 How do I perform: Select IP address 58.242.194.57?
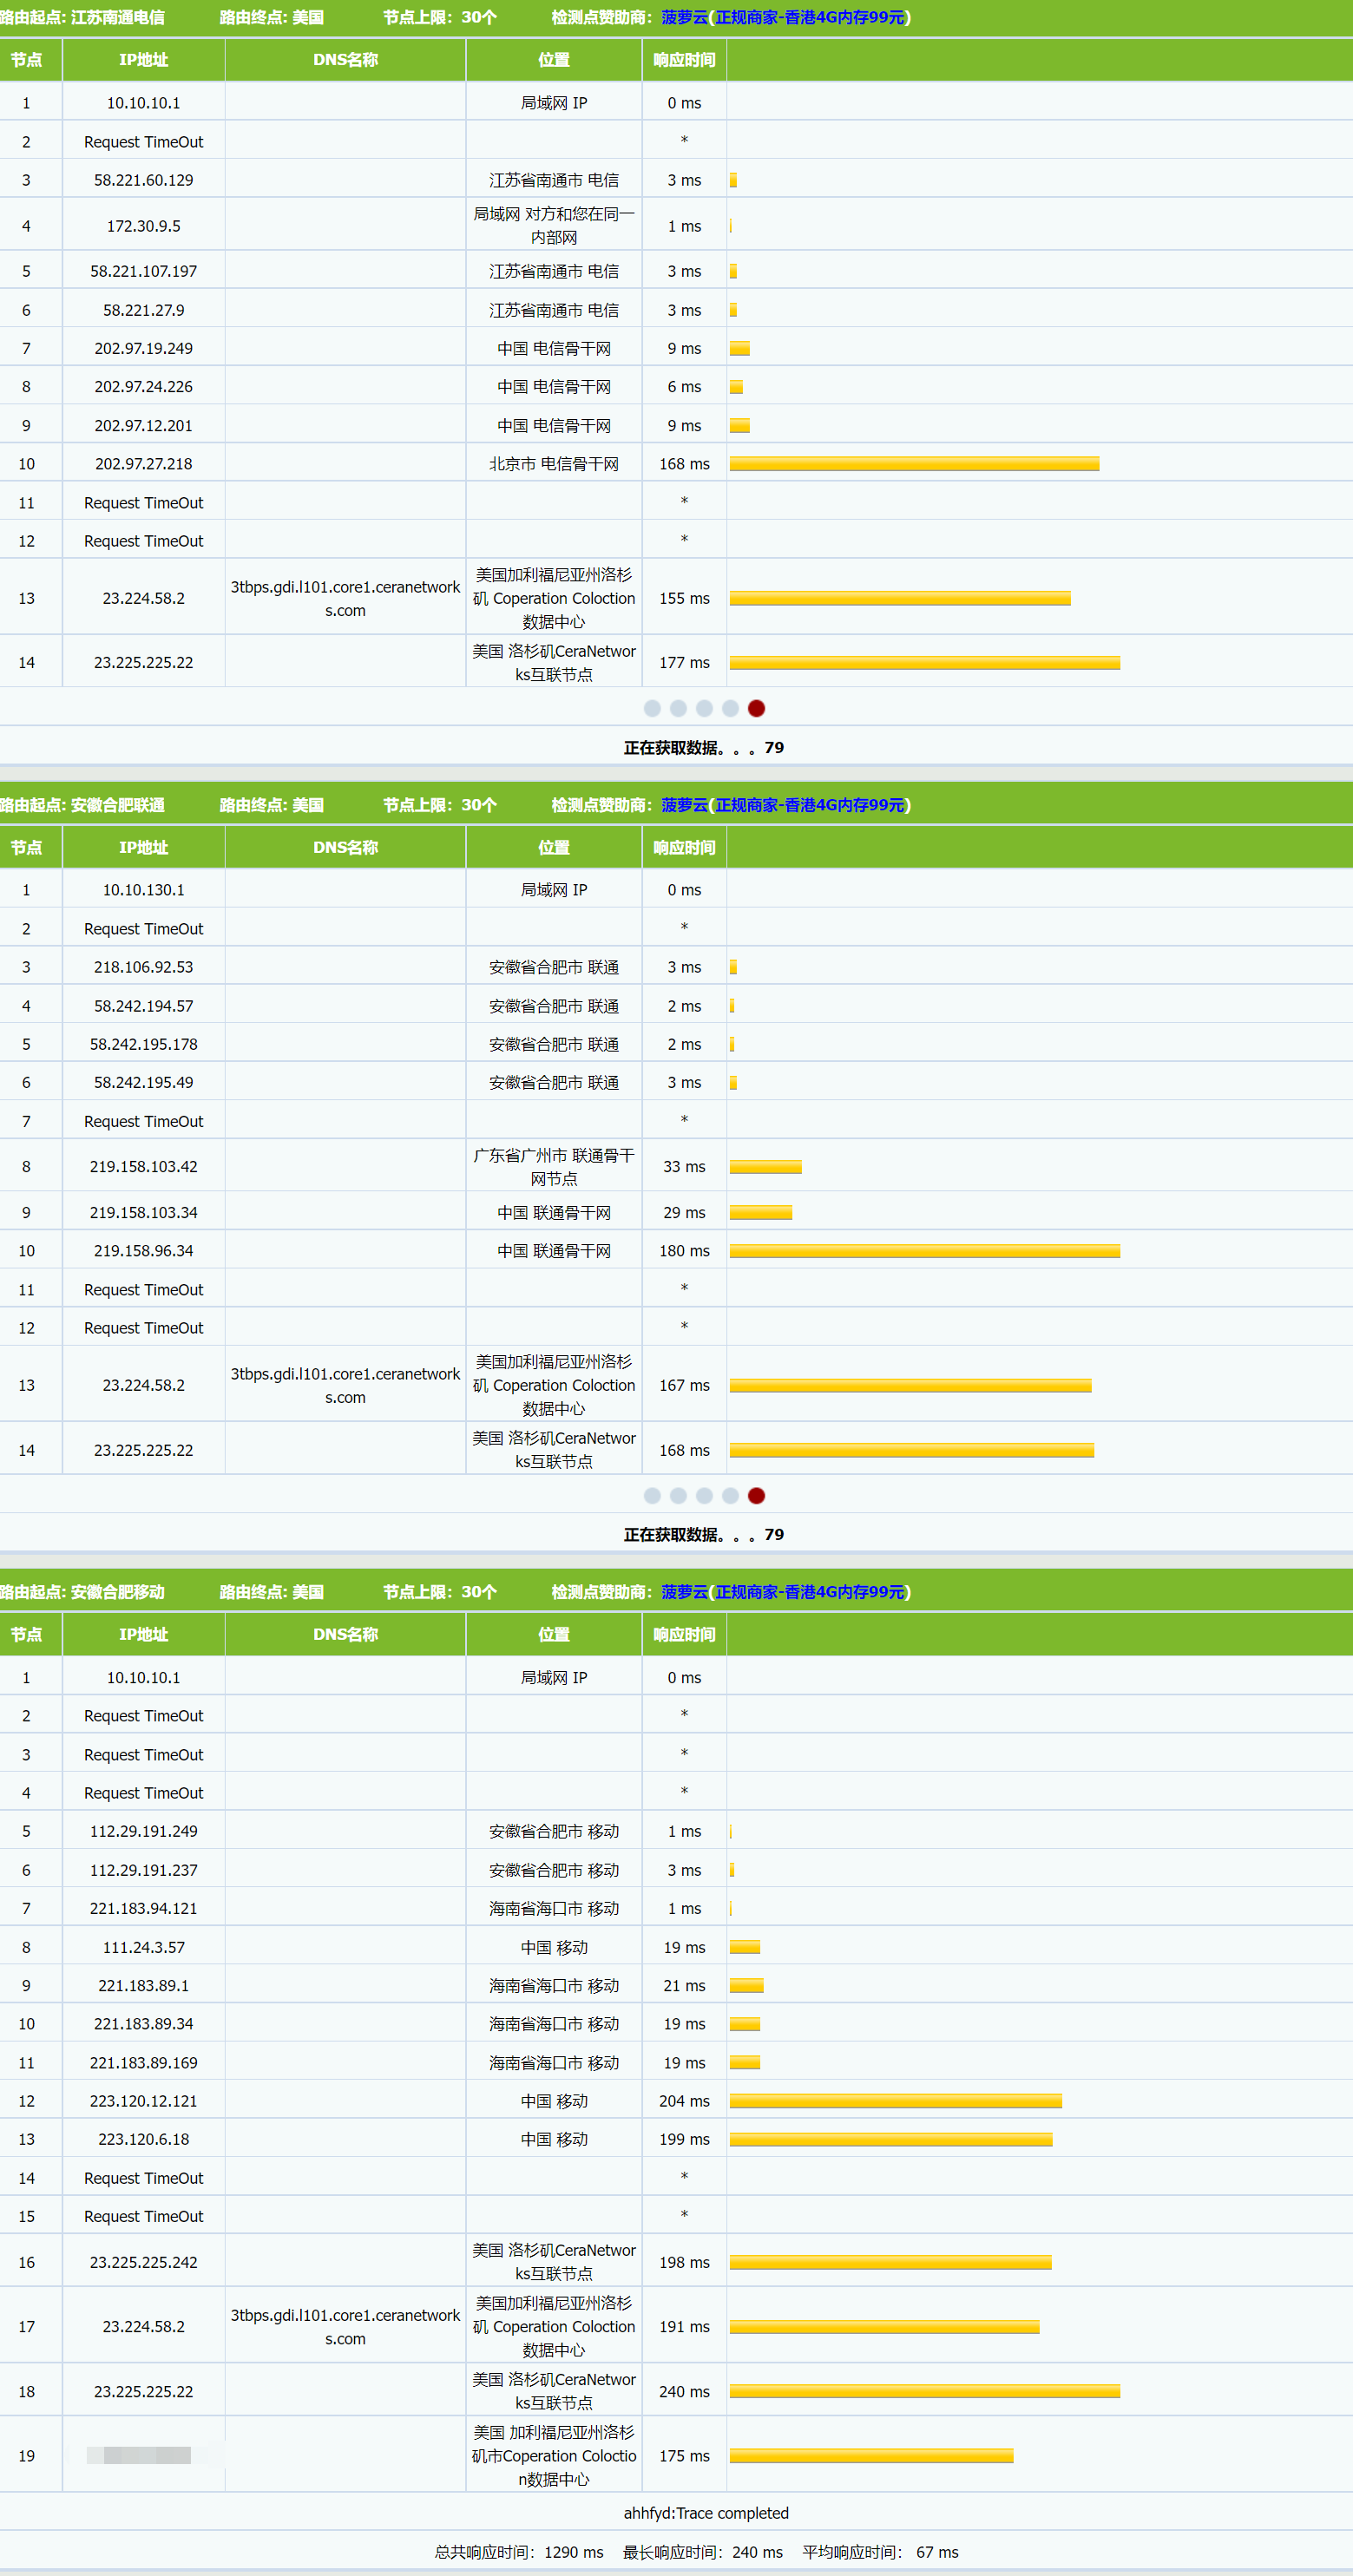(x=144, y=1006)
